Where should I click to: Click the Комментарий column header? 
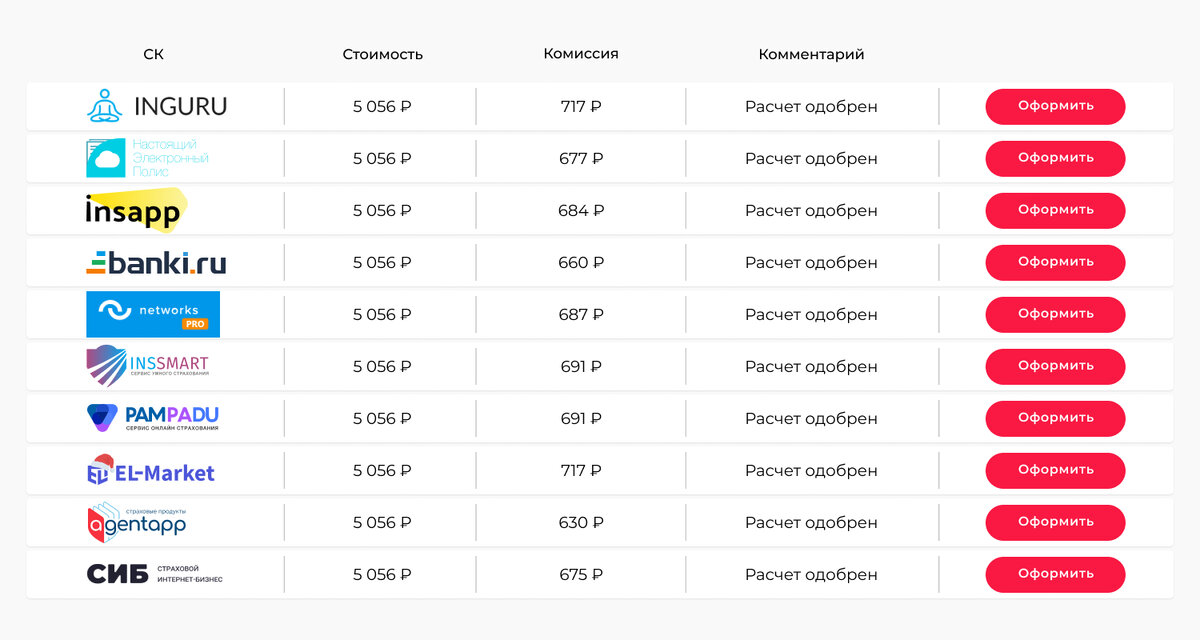(811, 54)
